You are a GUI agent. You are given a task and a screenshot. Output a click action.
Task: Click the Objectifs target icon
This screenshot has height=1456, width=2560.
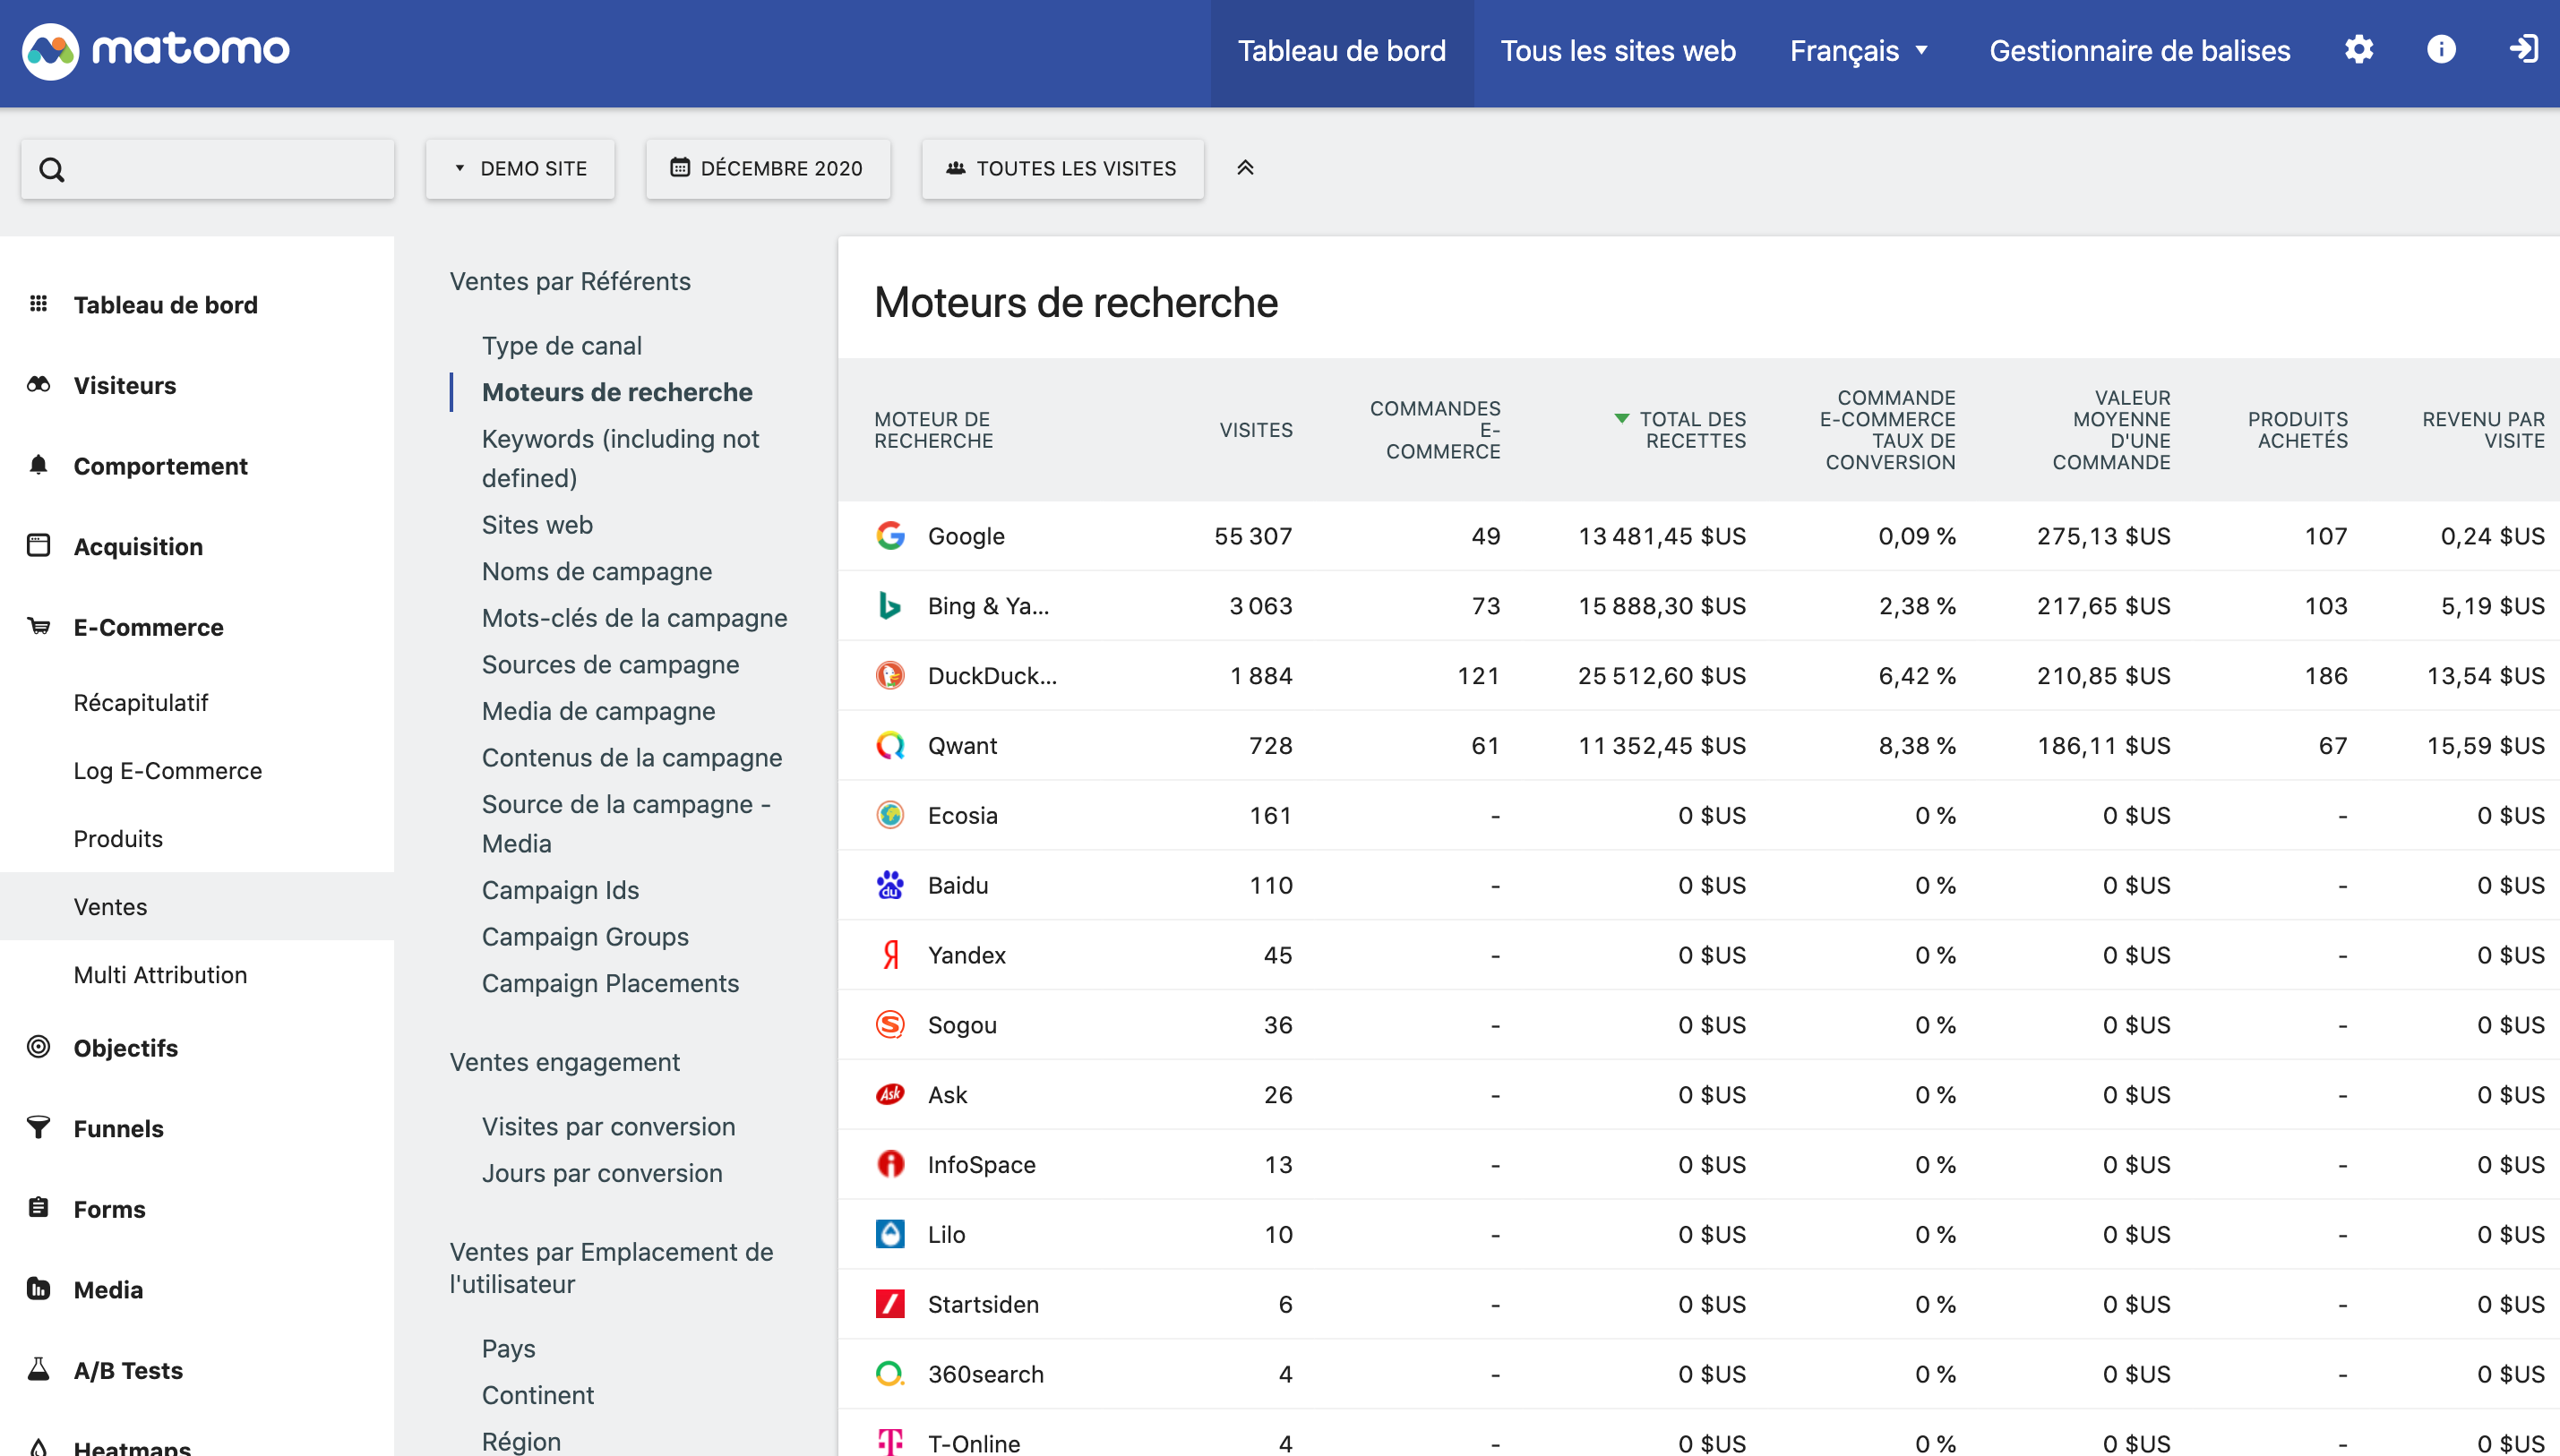(38, 1047)
